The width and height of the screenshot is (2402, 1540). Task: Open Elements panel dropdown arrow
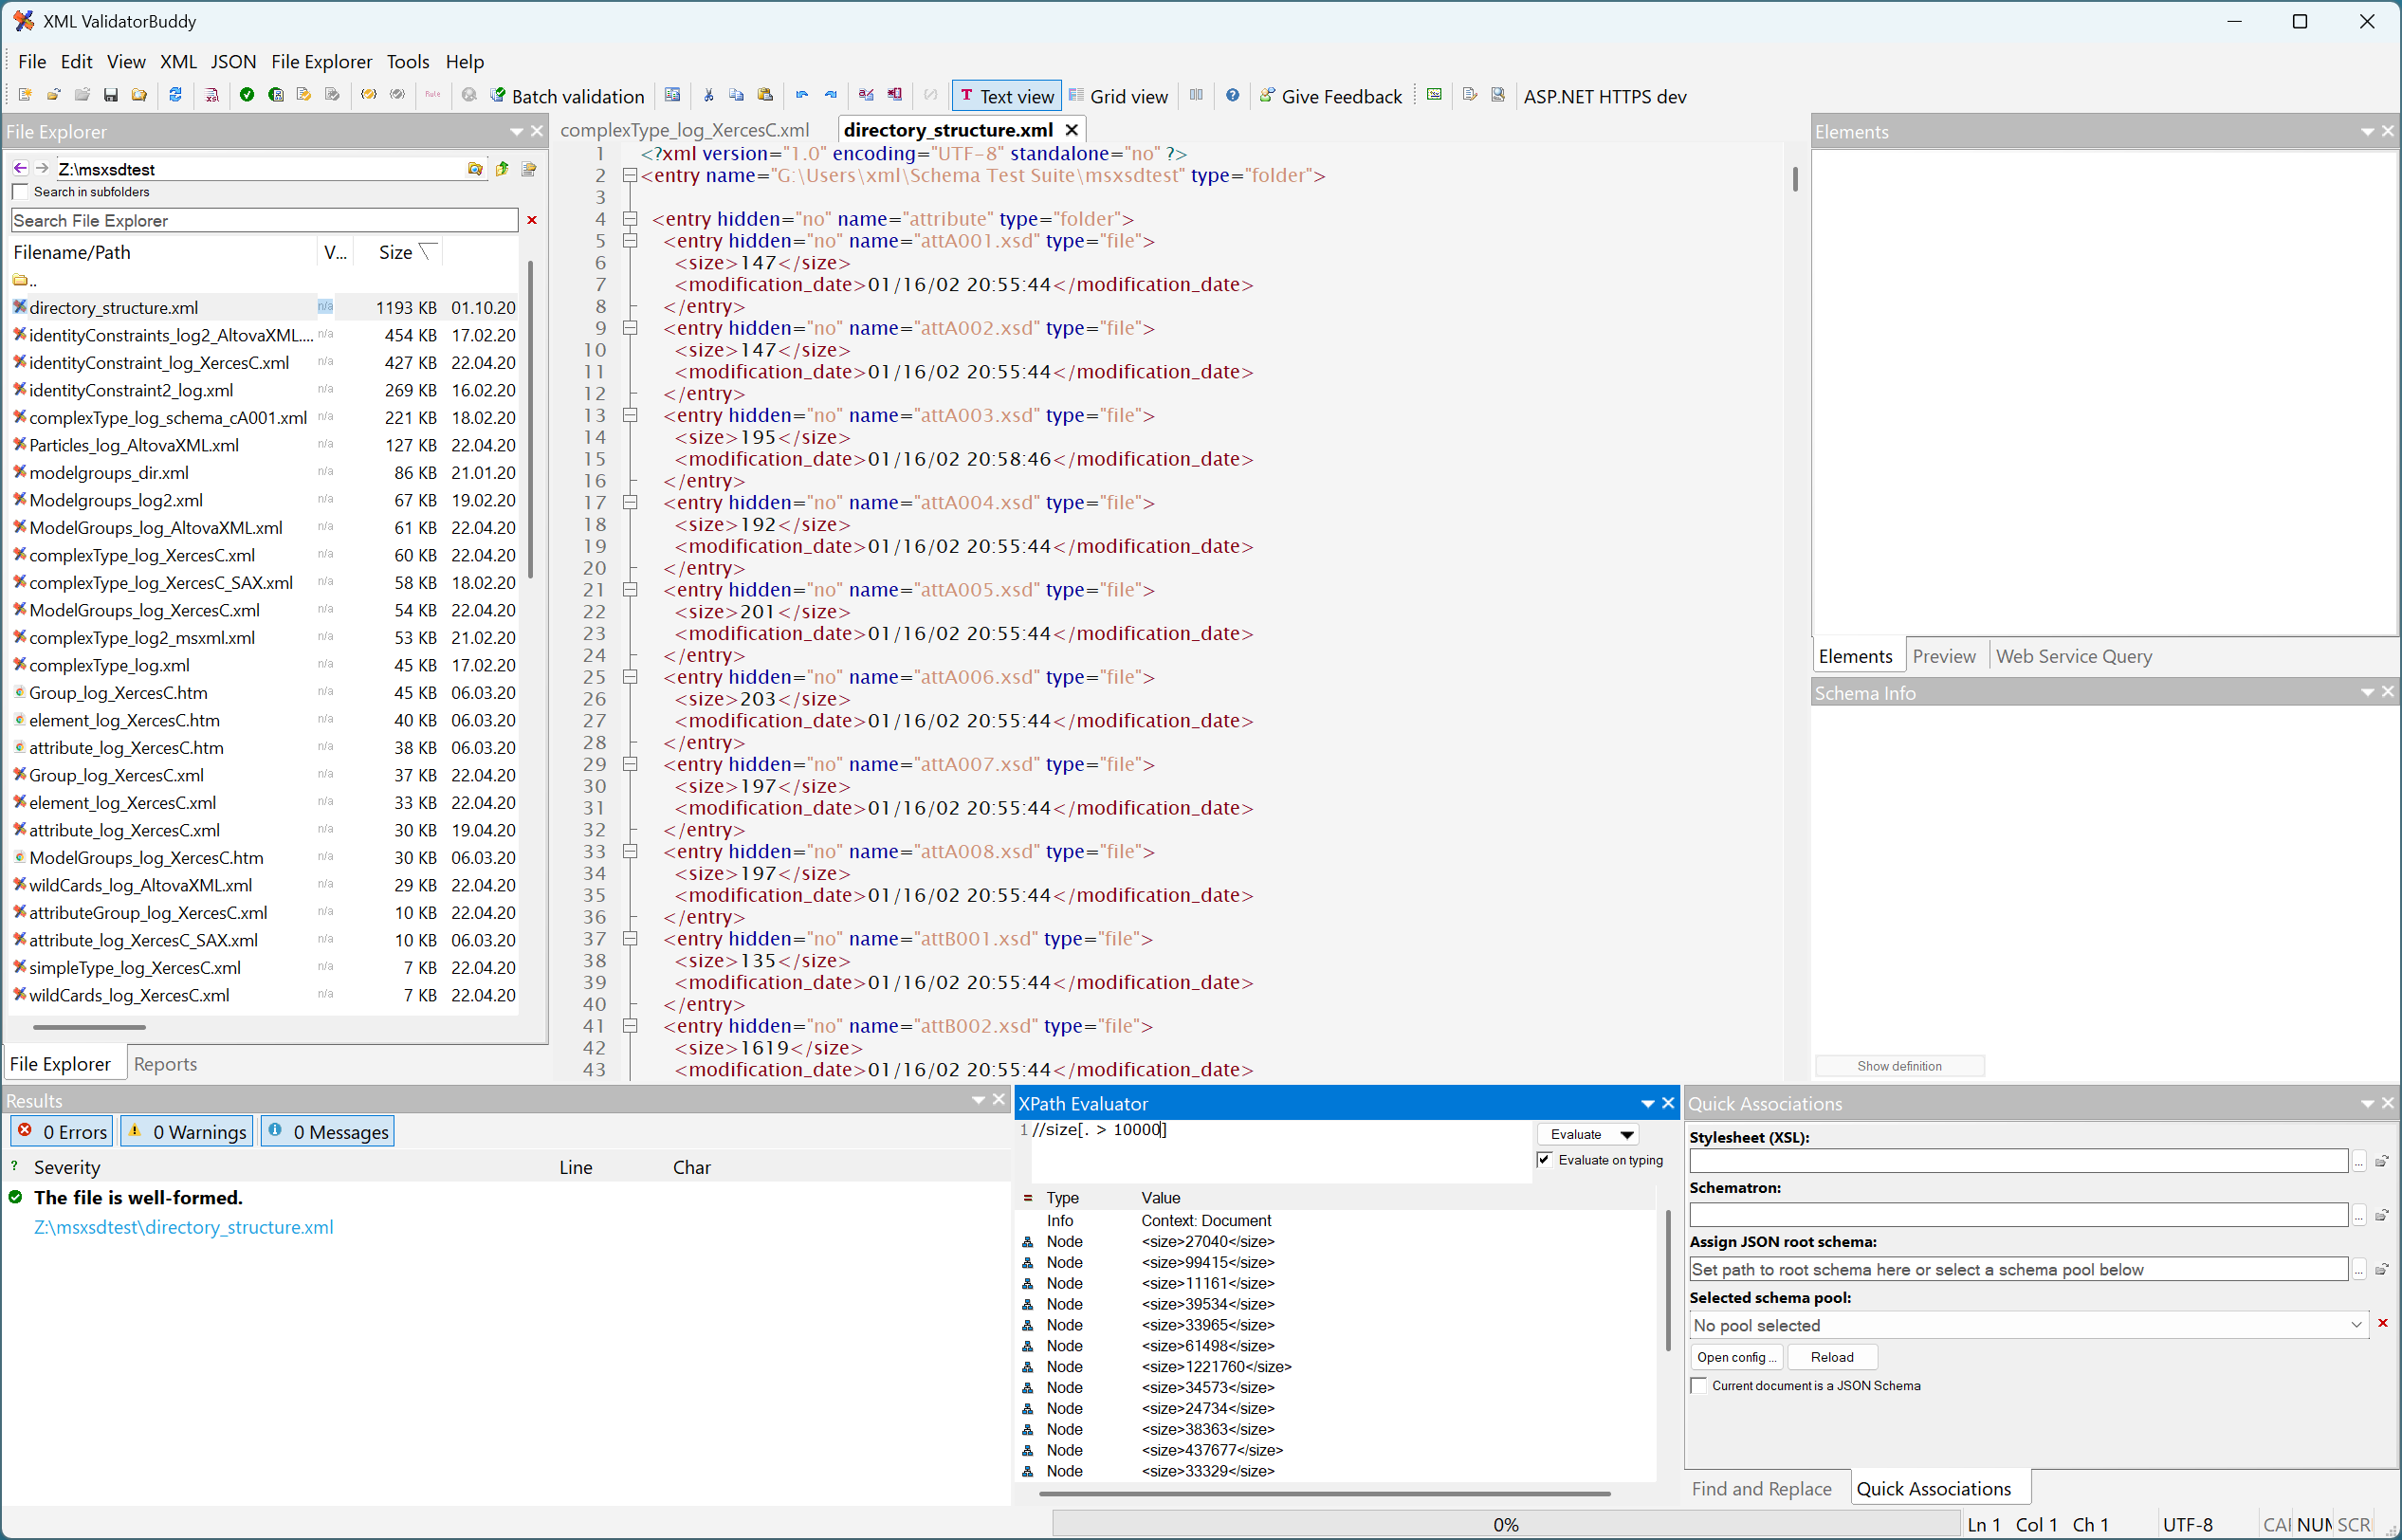2367,132
